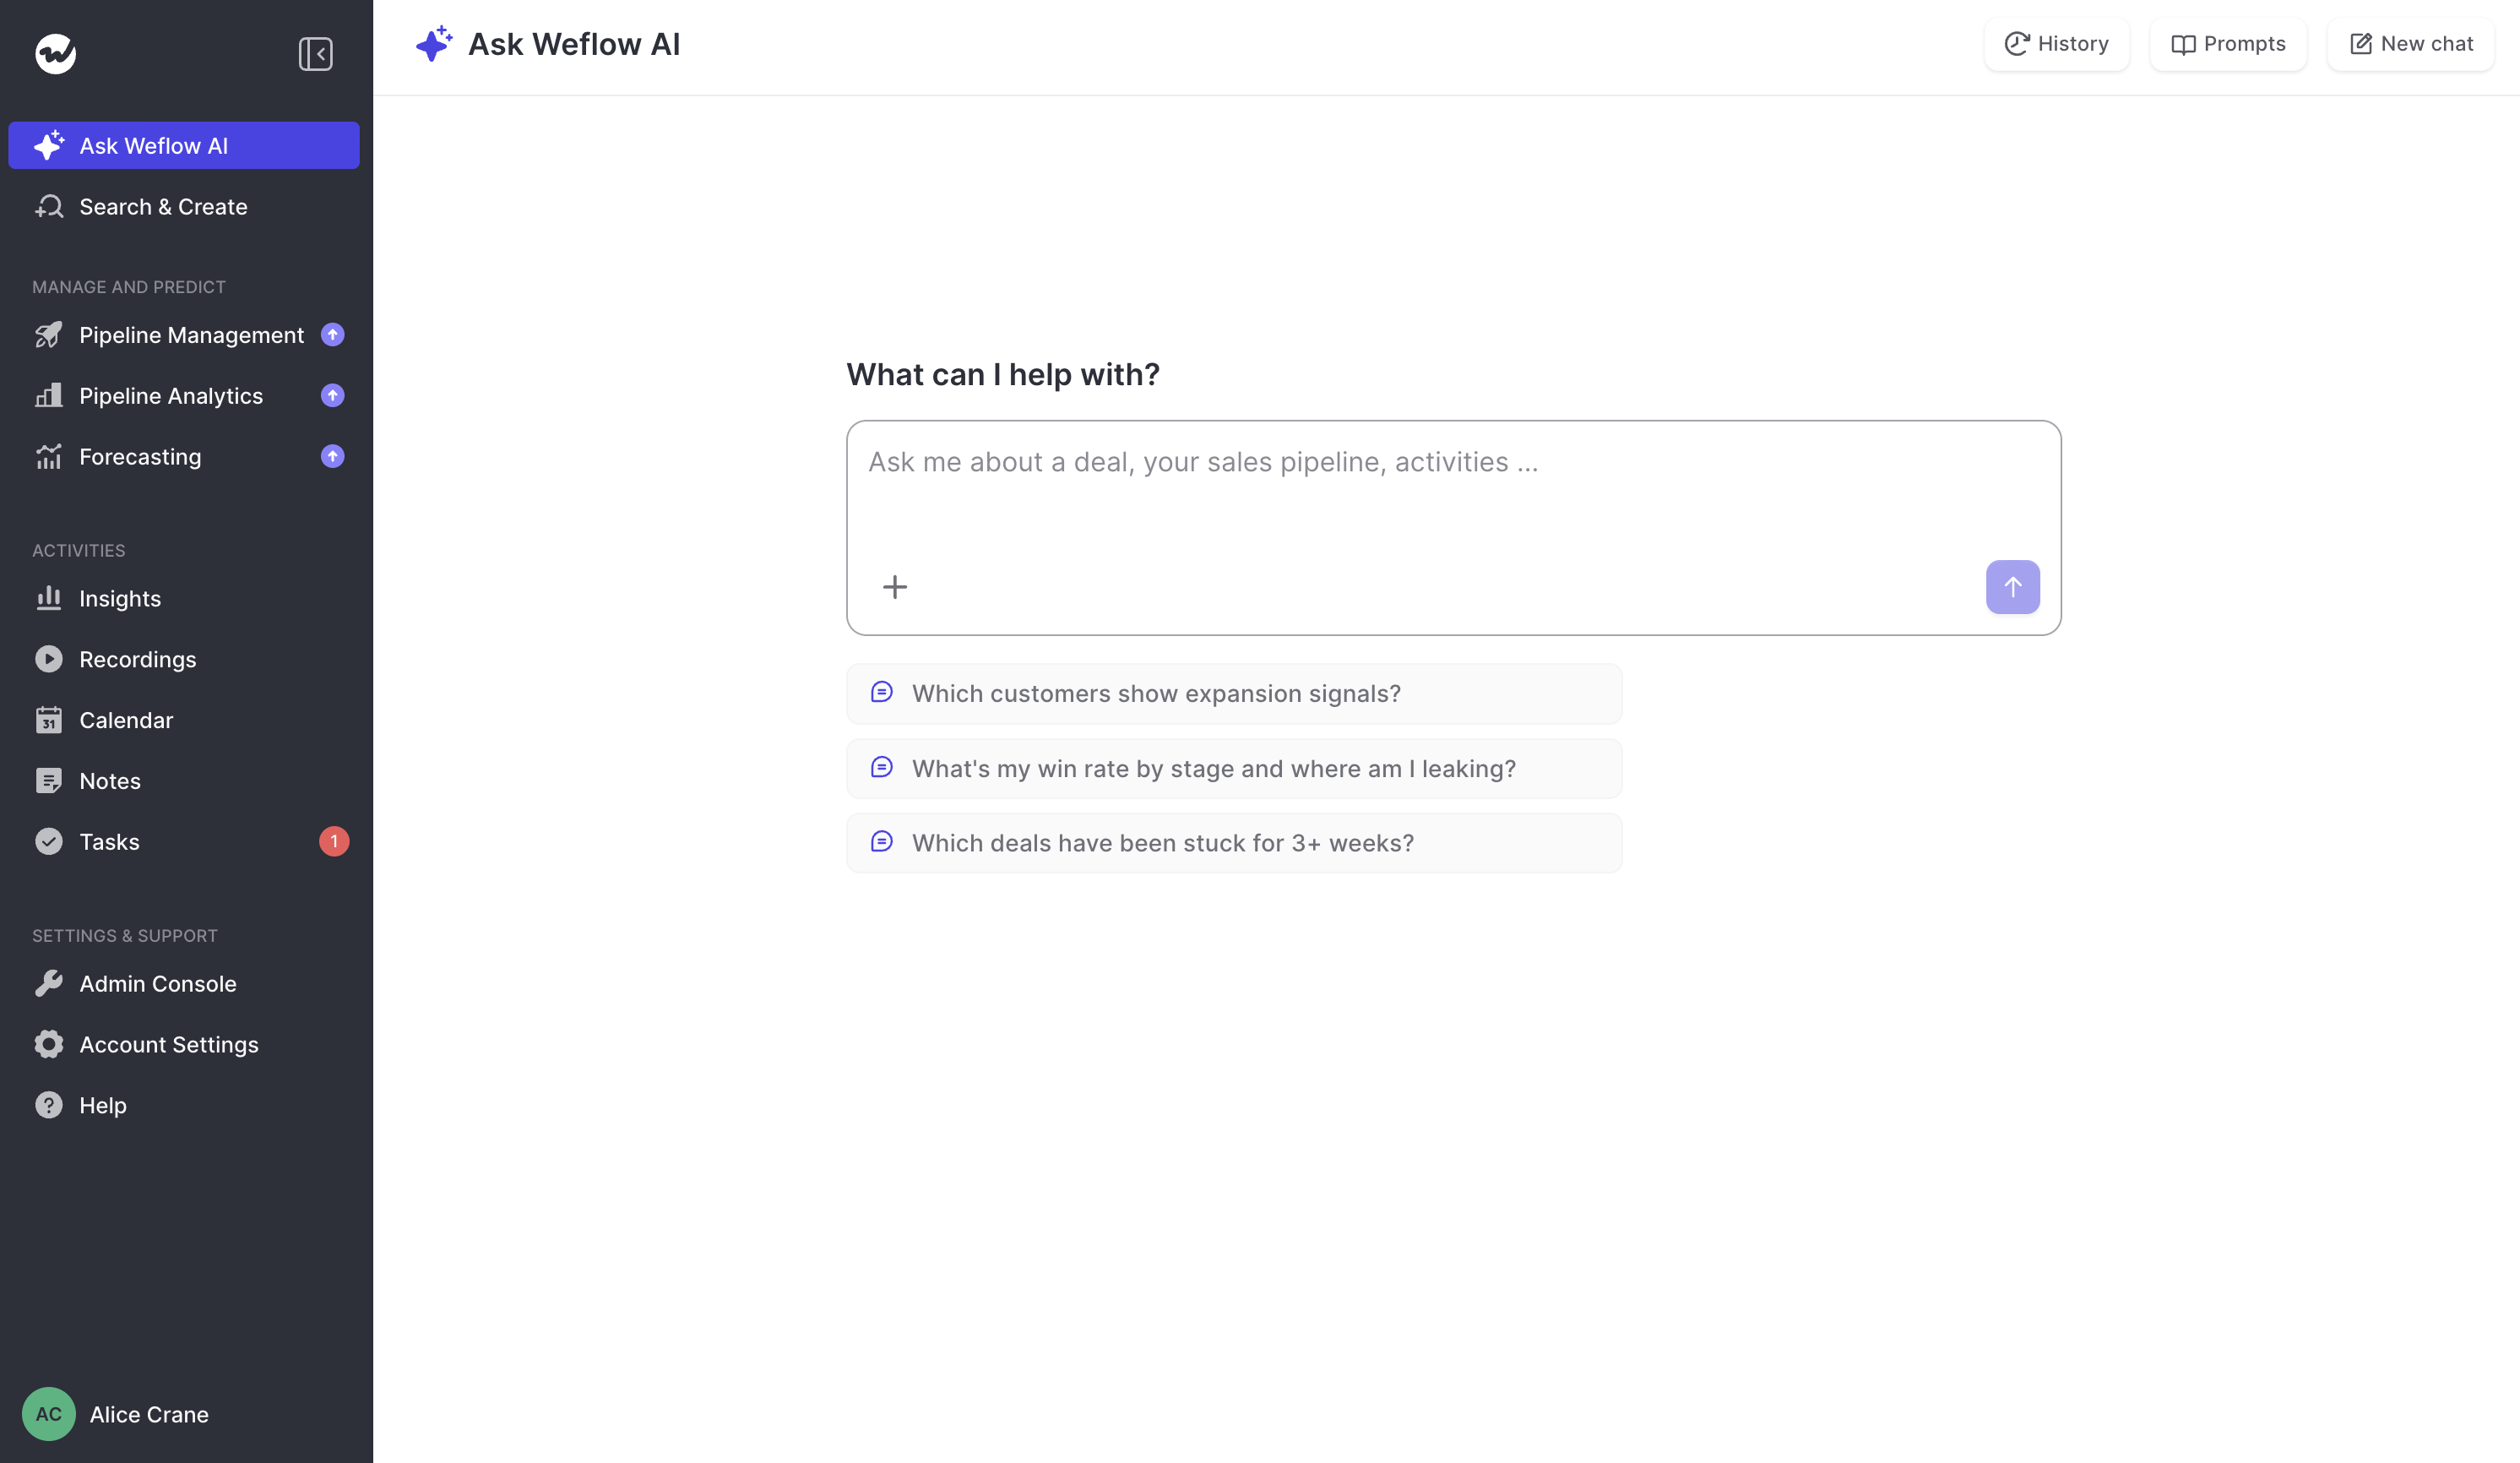Go to Pipeline Management
2520x1463 pixels.
184,335
